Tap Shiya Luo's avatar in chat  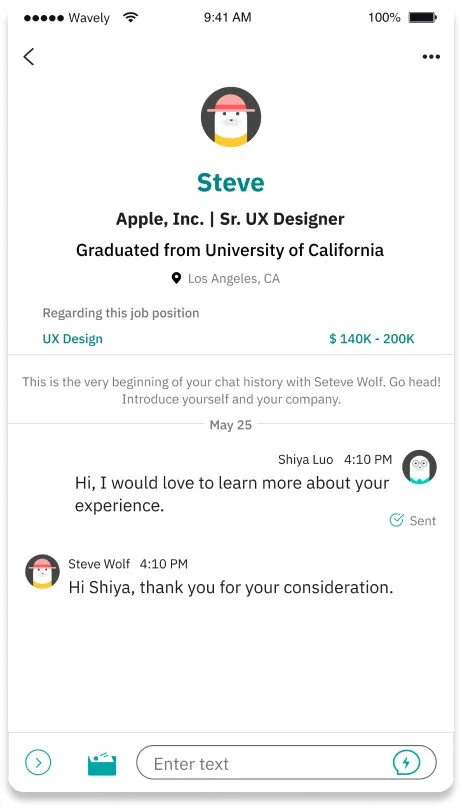tap(420, 467)
